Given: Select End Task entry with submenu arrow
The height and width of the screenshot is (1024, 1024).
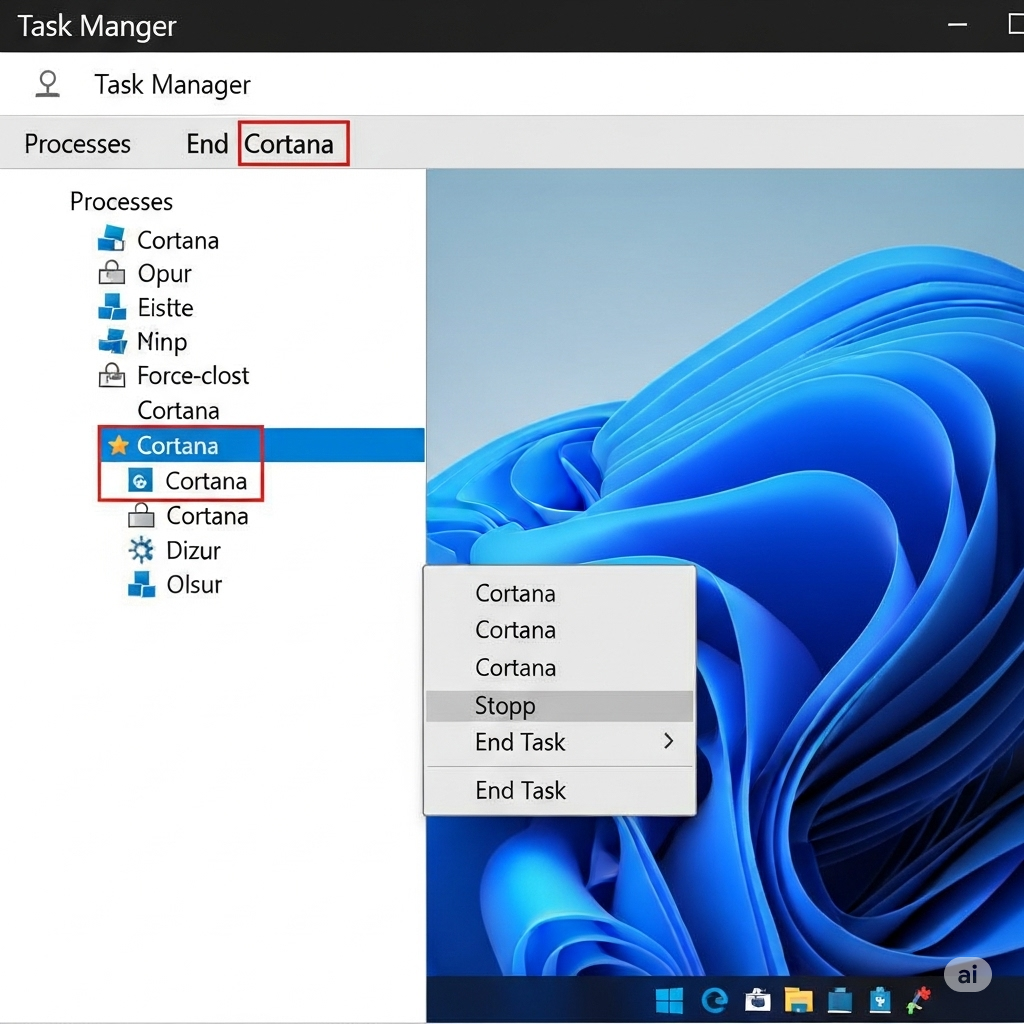Looking at the screenshot, I should pos(559,742).
